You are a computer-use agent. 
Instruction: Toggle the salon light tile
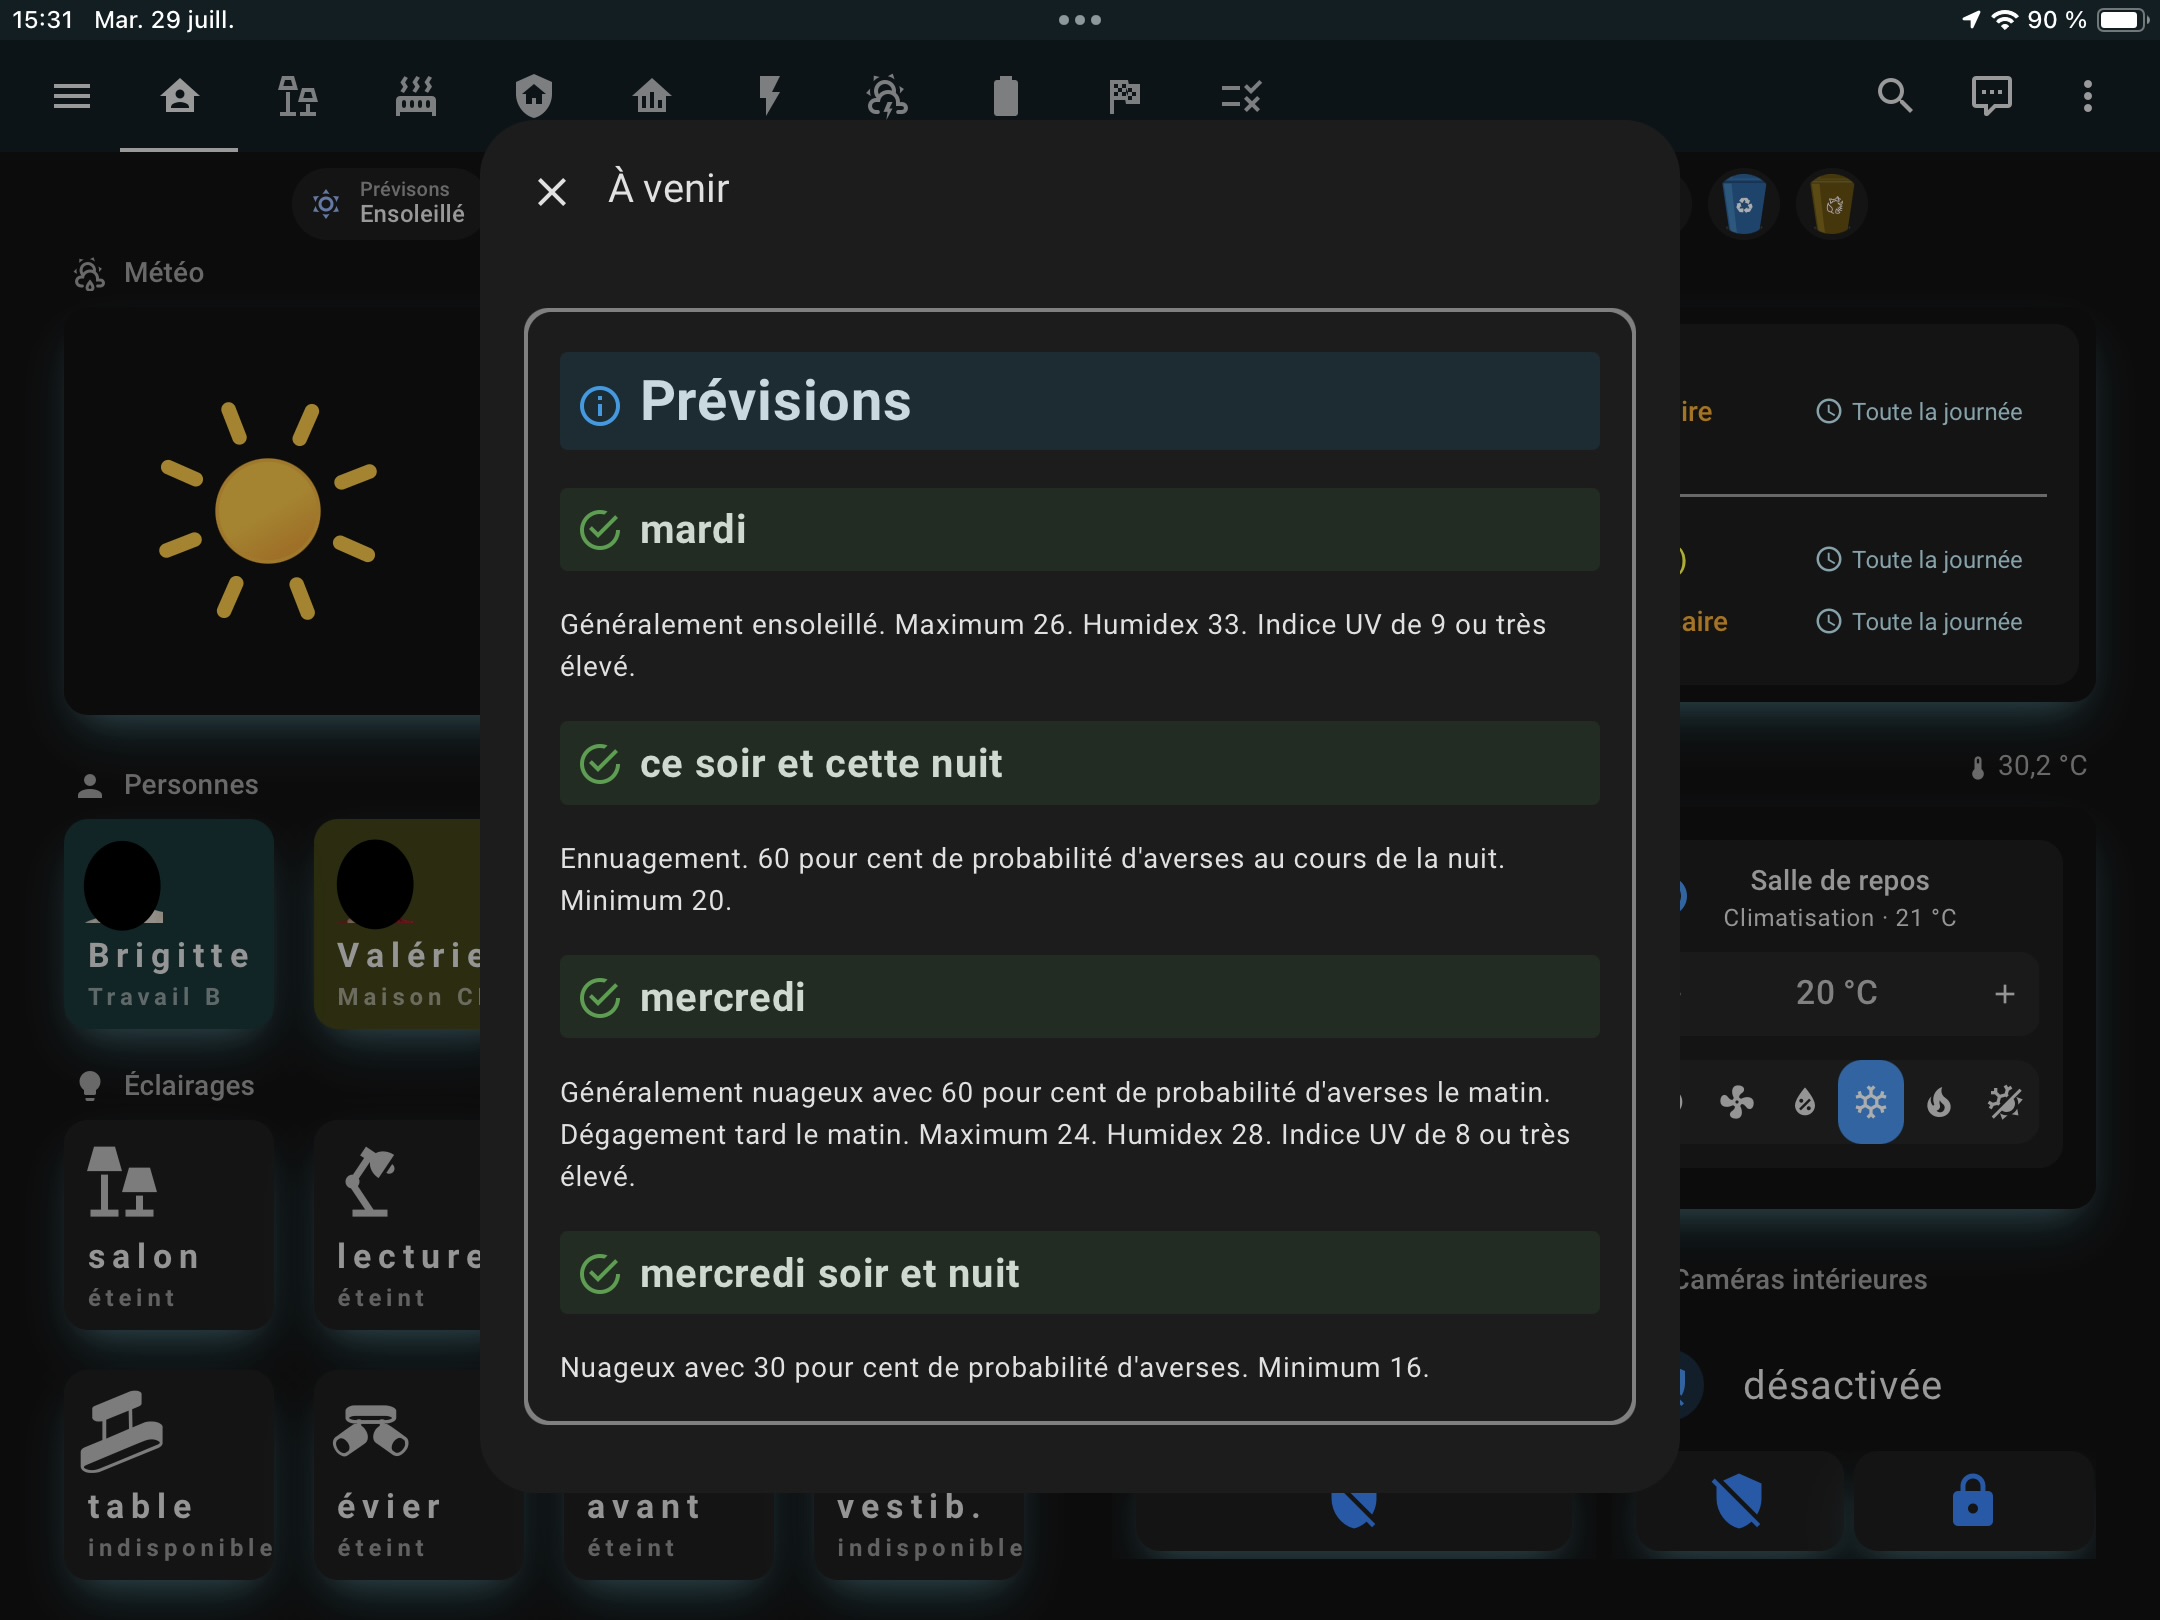click(x=169, y=1225)
